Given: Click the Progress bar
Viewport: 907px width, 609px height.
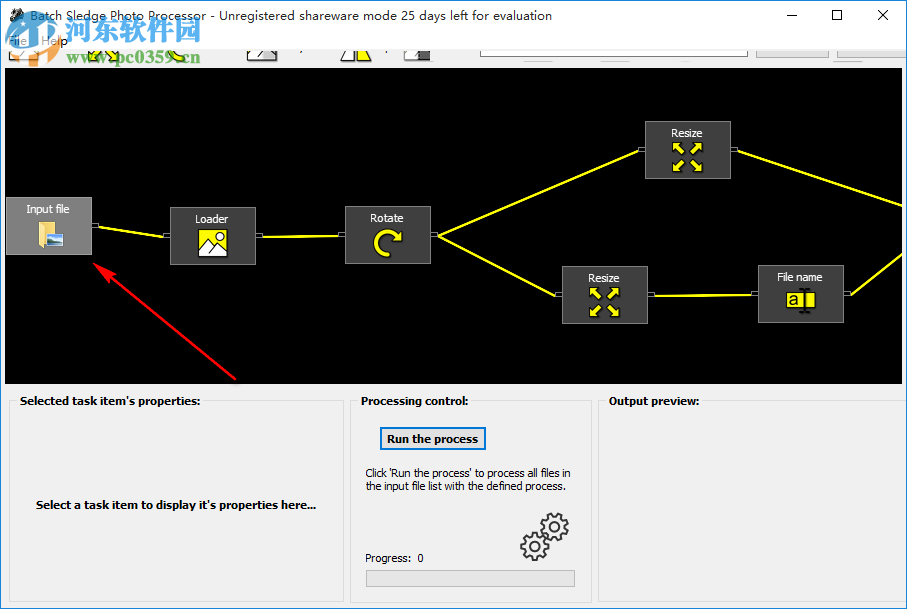Looking at the screenshot, I should [x=469, y=578].
